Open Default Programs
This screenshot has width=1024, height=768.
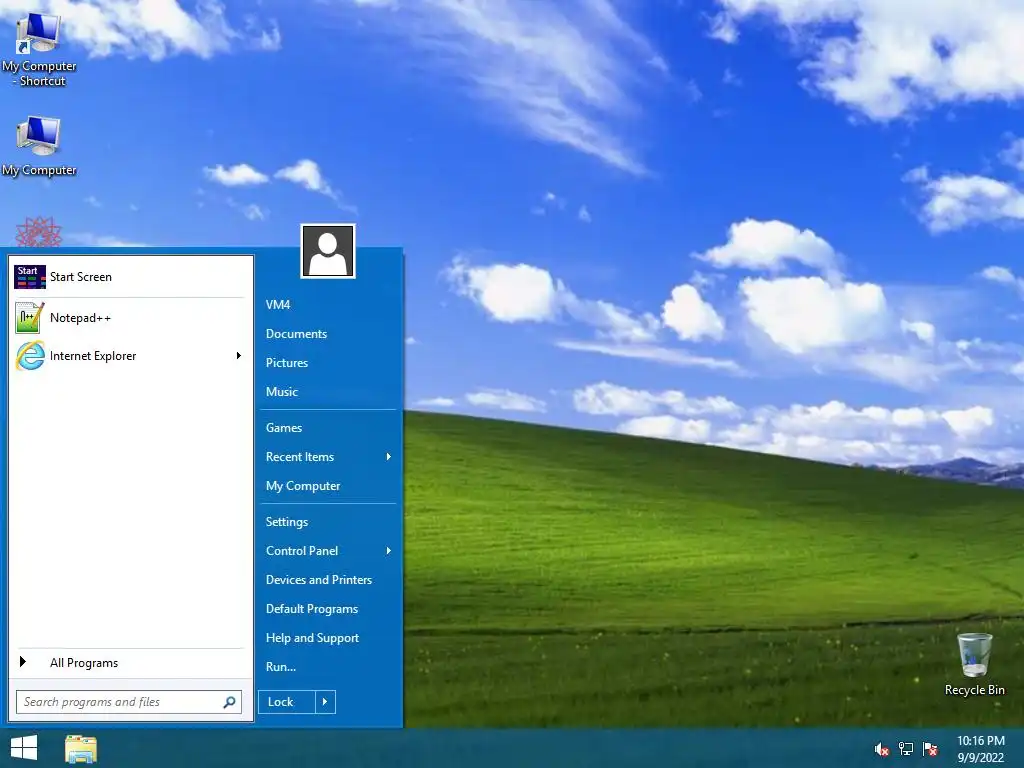tap(328, 609)
